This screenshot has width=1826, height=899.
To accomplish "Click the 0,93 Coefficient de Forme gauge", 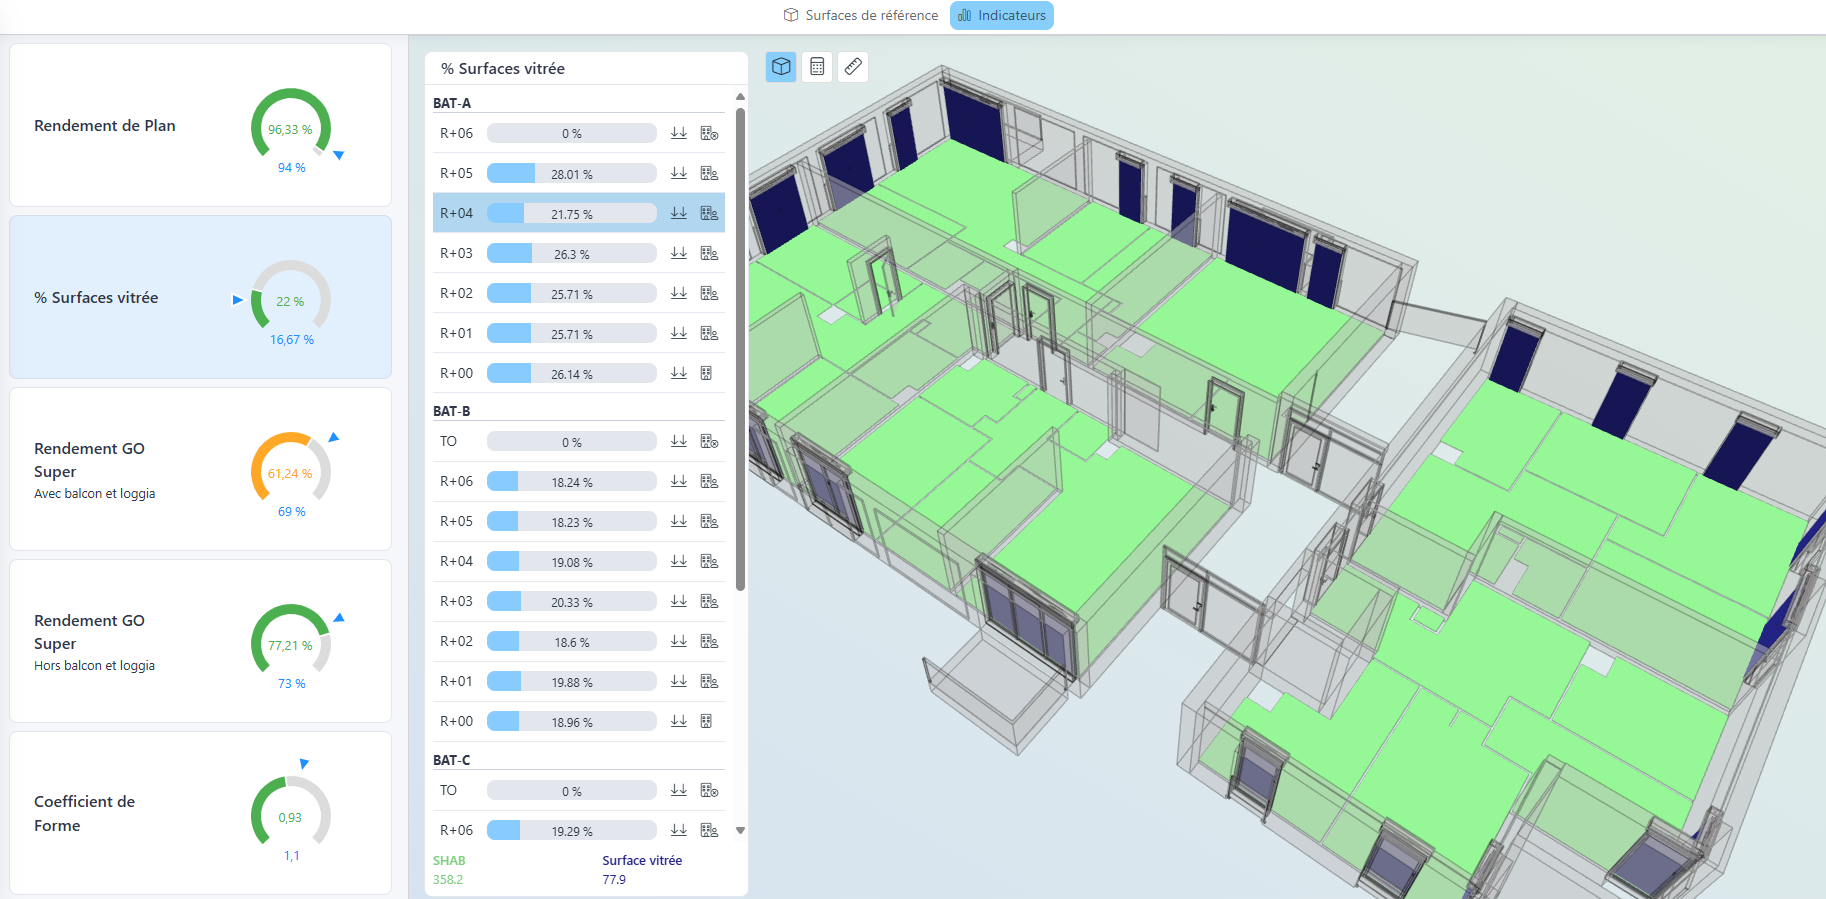I will (290, 813).
